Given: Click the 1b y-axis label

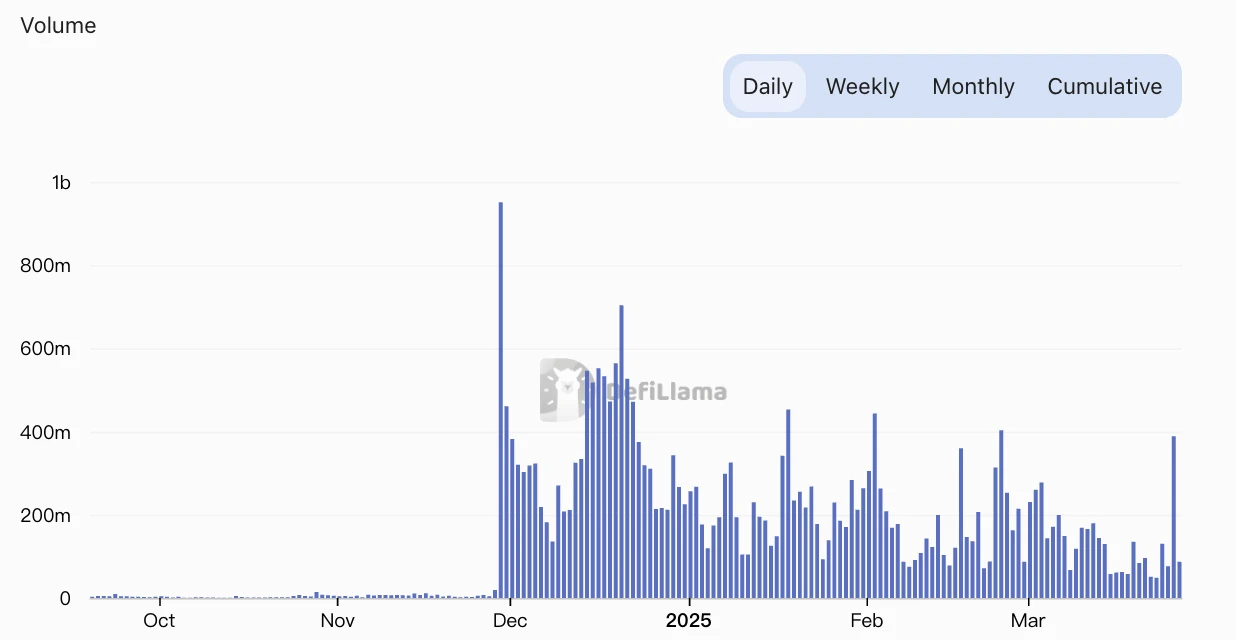Looking at the screenshot, I should 61,183.
